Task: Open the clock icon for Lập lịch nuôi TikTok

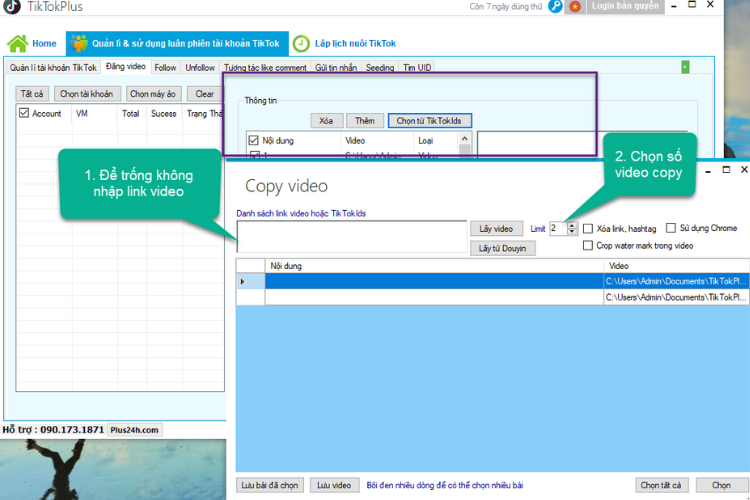Action: tap(301, 44)
